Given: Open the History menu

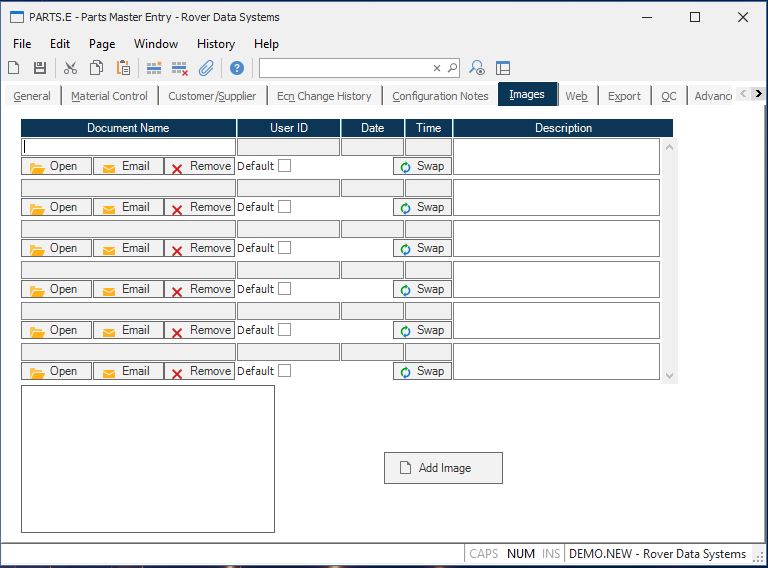Looking at the screenshot, I should (x=215, y=44).
